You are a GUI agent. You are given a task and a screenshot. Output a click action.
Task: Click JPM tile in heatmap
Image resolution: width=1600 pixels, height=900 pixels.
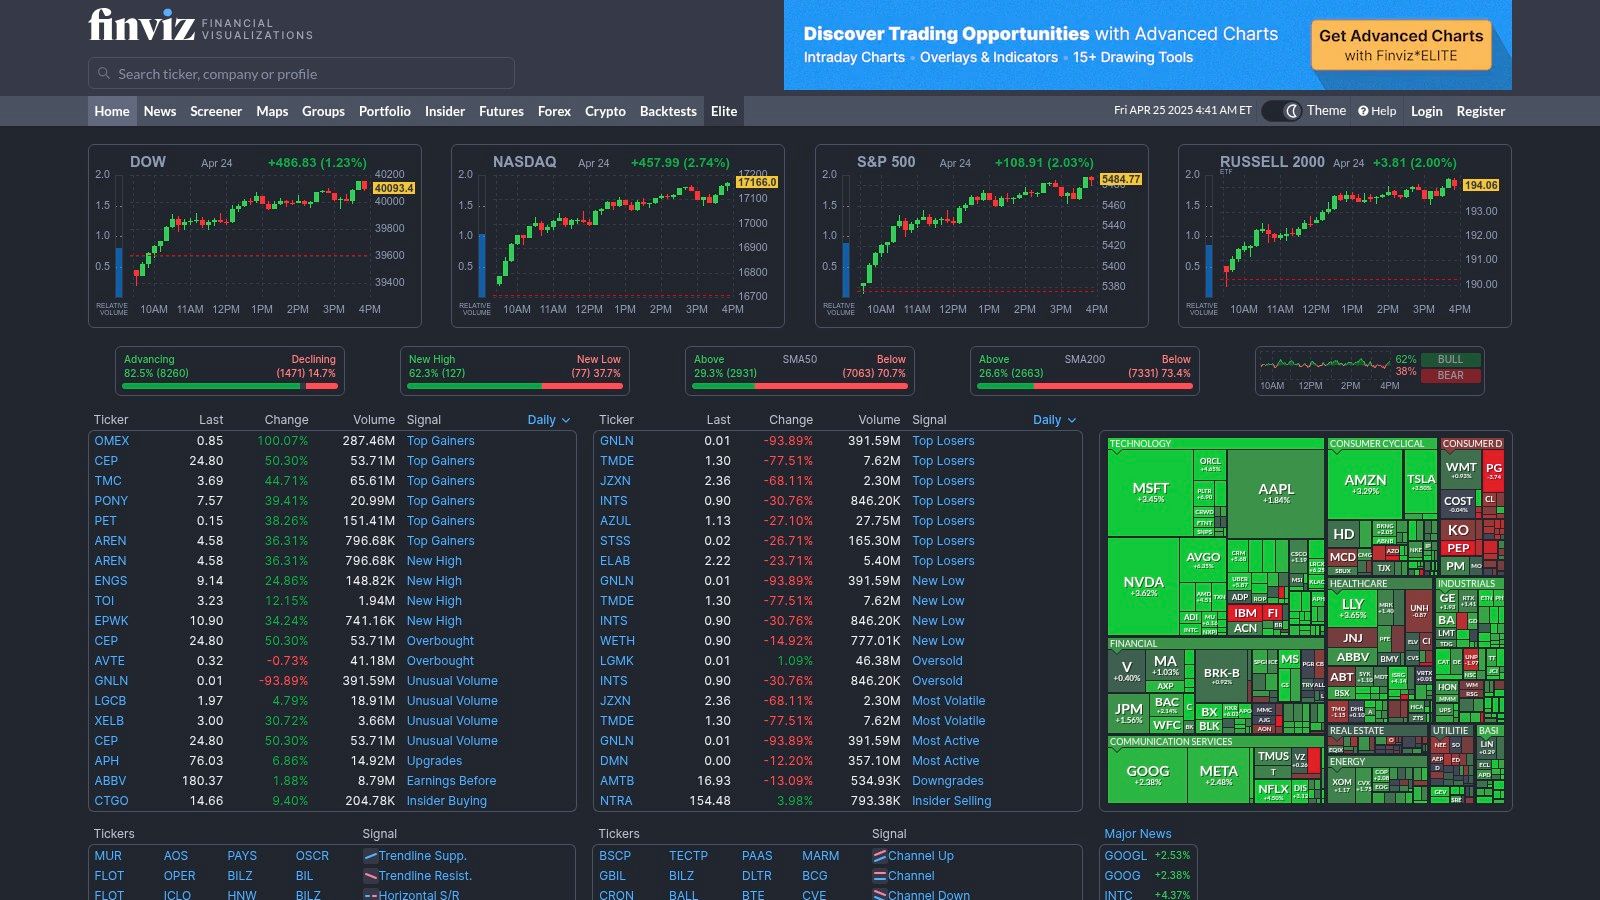1129,712
